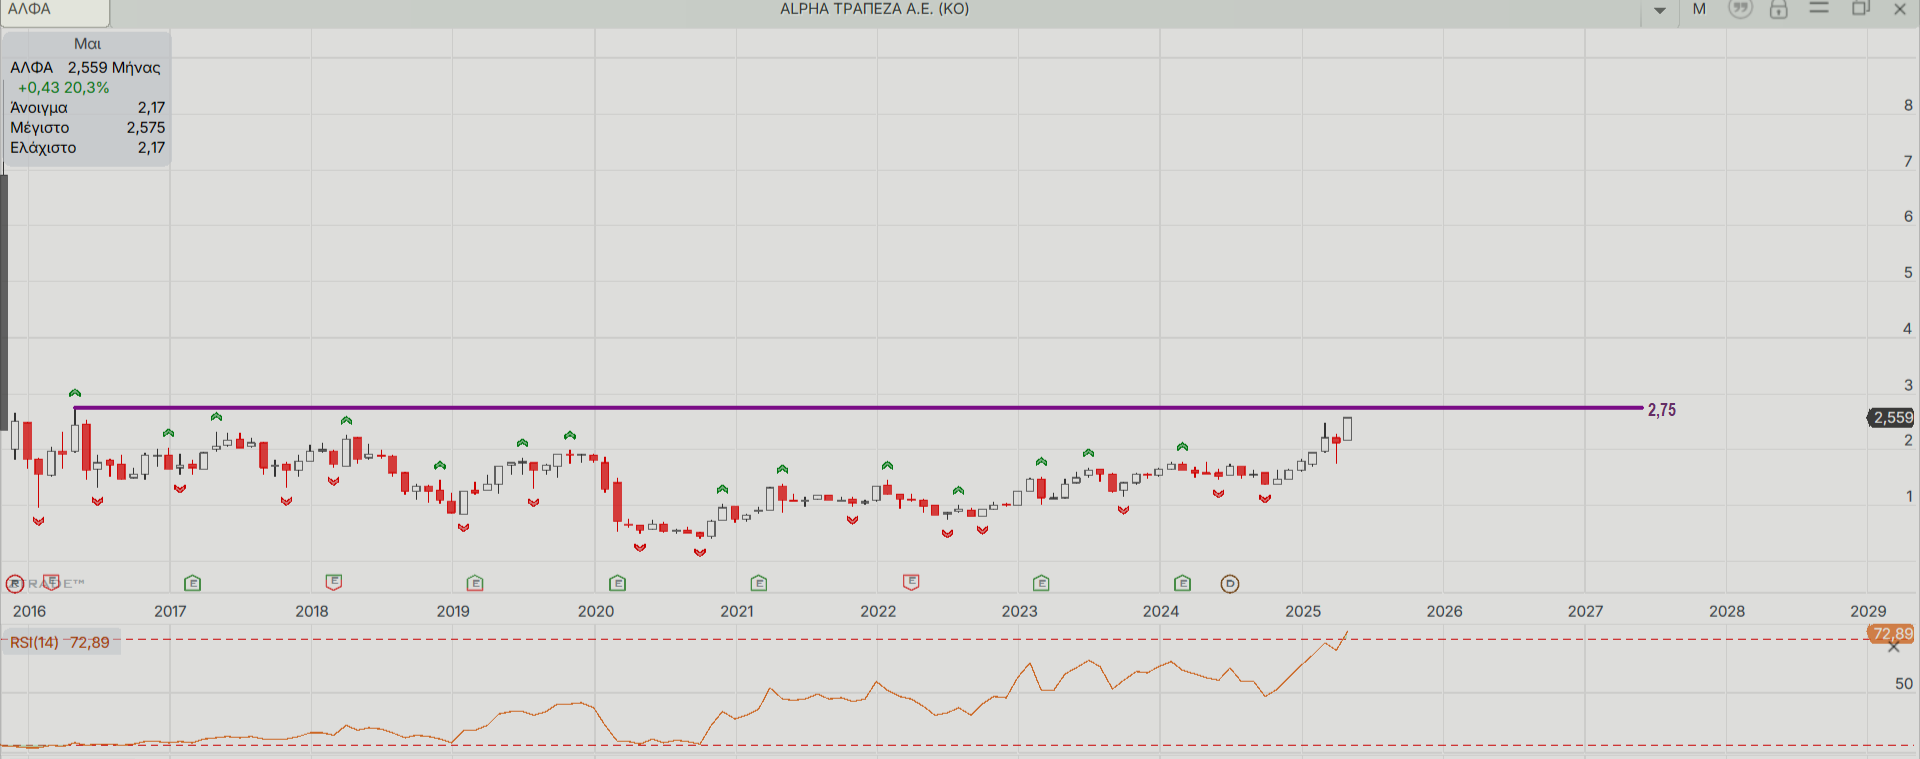Viewport: 1920px width, 759px height.
Task: Detach the chart with the overlapping-windows icon
Action: pyautogui.click(x=1861, y=8)
